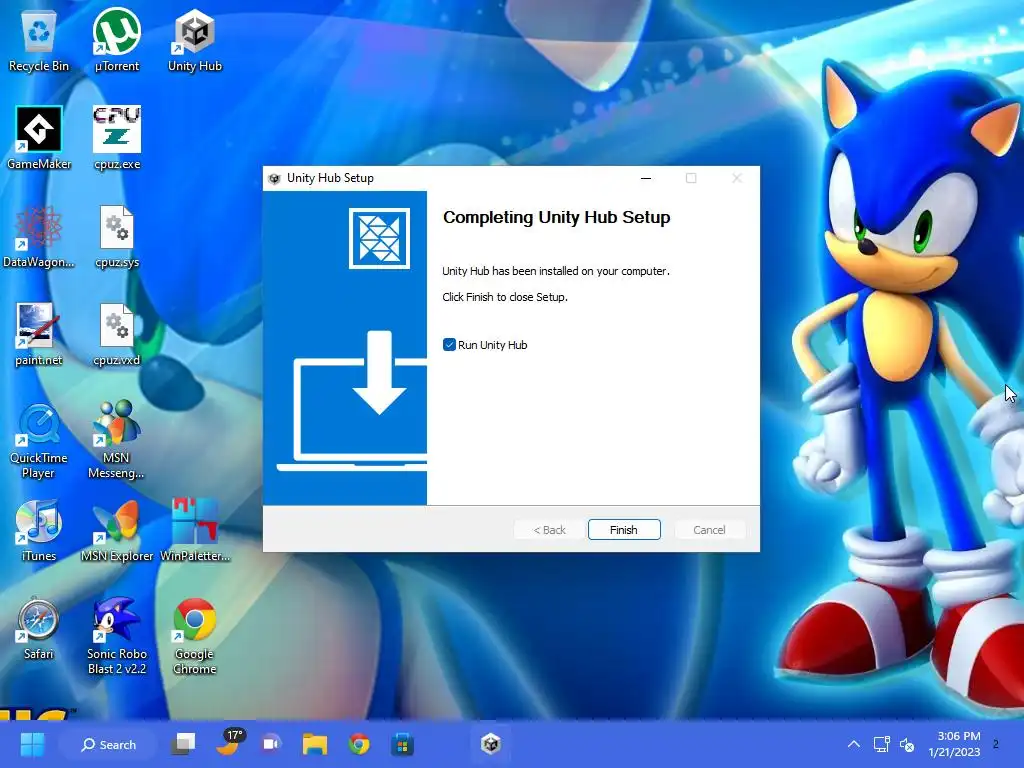This screenshot has height=768, width=1024.
Task: Click the Unity Hub Setup title icon
Action: coord(274,178)
